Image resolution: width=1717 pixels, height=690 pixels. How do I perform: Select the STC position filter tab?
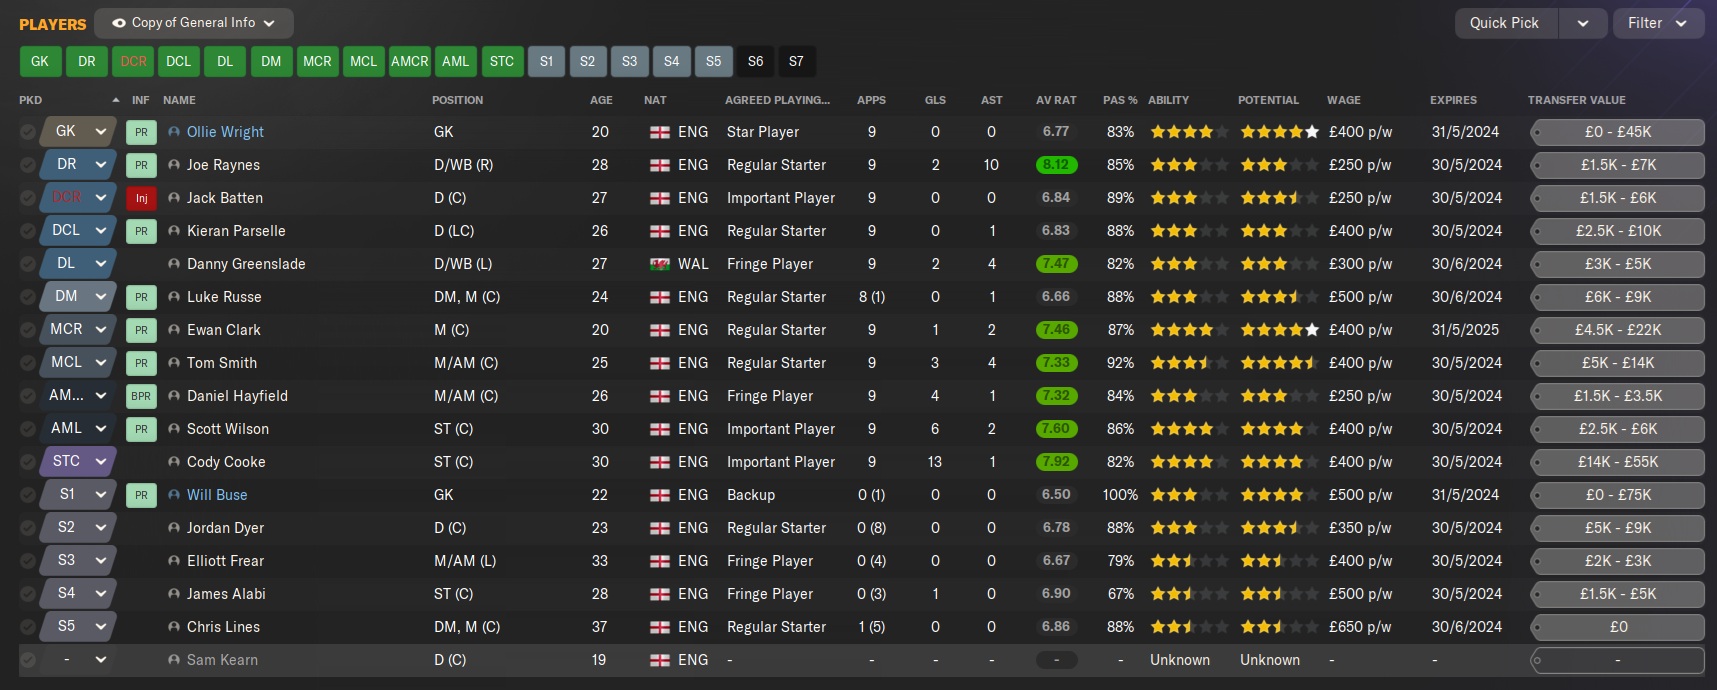[x=502, y=61]
